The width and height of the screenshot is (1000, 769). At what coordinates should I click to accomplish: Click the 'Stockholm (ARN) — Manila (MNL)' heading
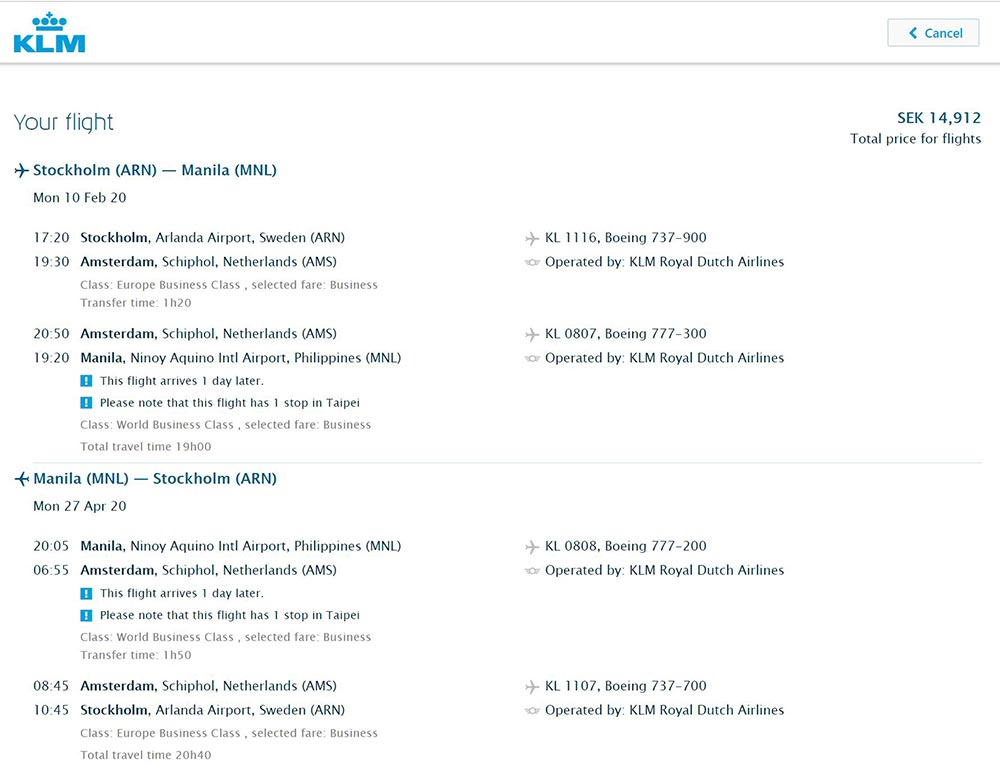point(154,170)
